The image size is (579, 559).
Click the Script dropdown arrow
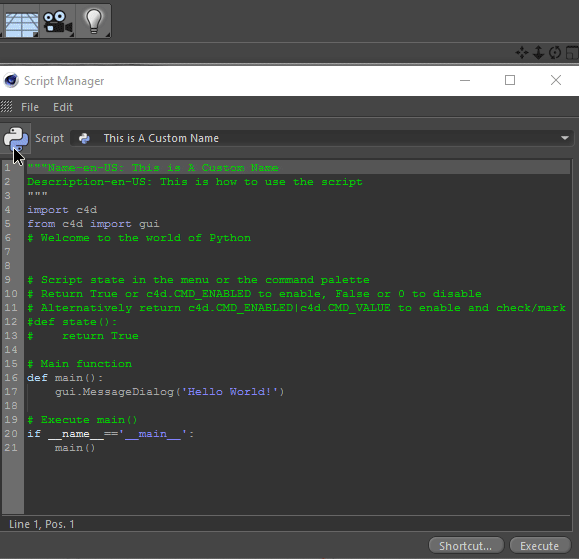pyautogui.click(x=564, y=138)
